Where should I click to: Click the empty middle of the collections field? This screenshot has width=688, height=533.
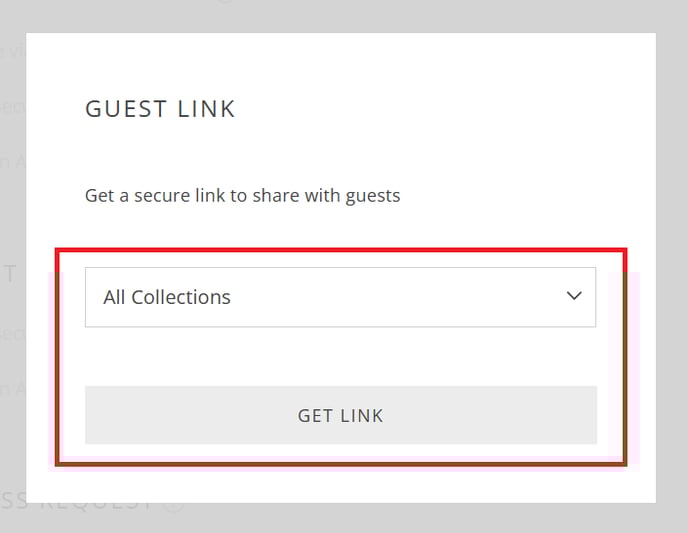[x=400, y=297]
